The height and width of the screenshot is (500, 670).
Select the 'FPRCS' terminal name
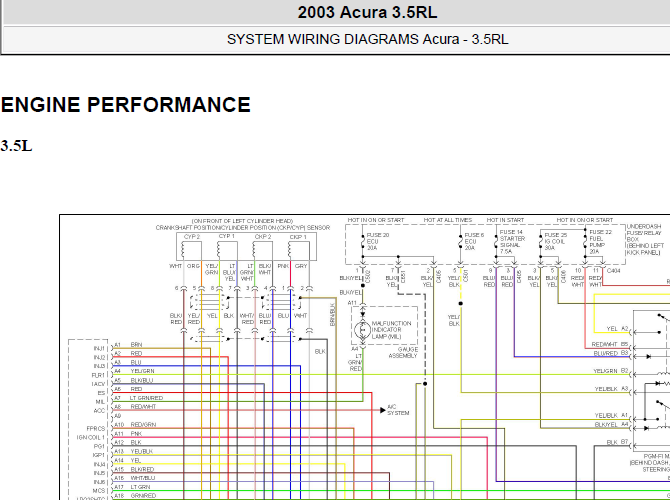pos(96,428)
